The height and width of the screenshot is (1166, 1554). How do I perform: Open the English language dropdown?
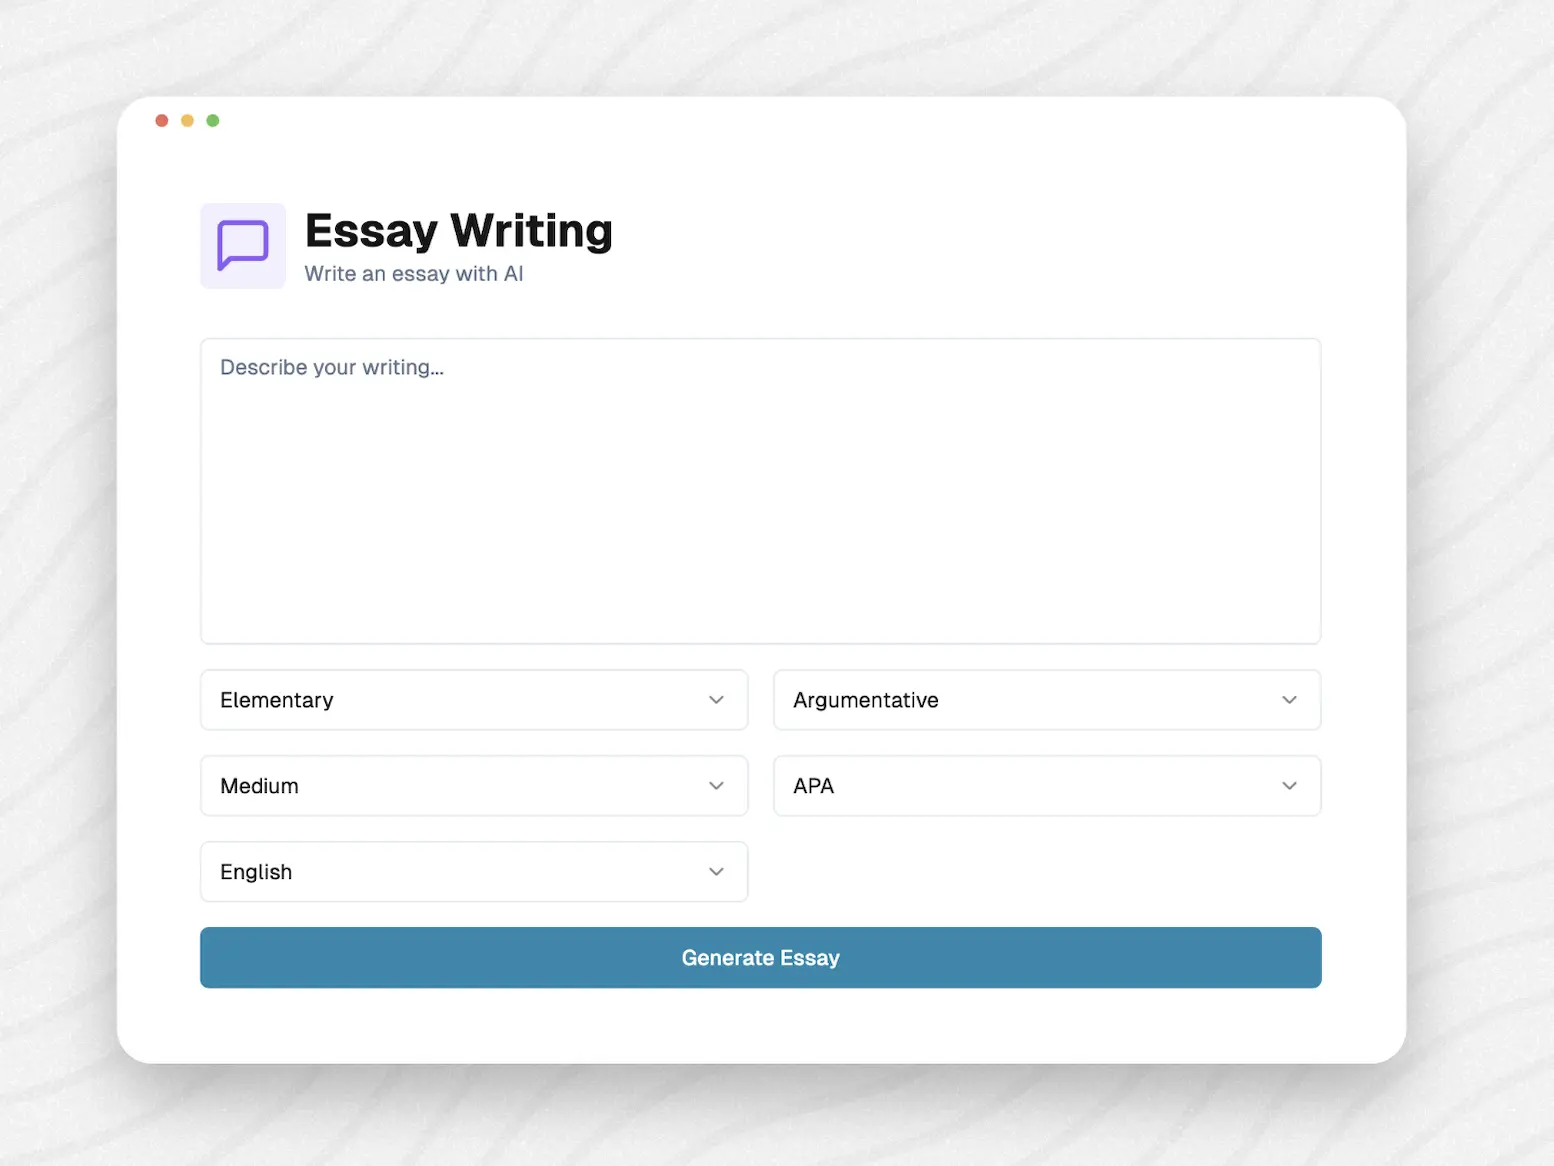pyautogui.click(x=474, y=871)
